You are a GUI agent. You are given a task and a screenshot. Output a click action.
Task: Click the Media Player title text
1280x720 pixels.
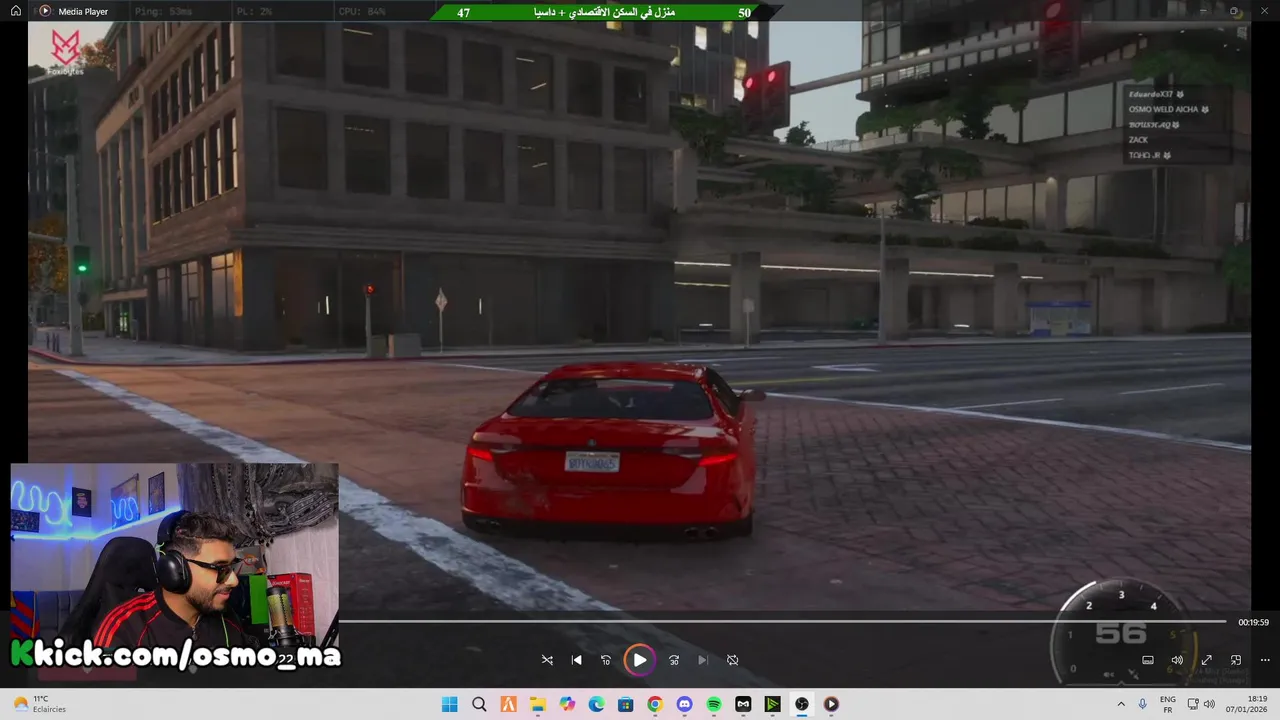point(83,12)
